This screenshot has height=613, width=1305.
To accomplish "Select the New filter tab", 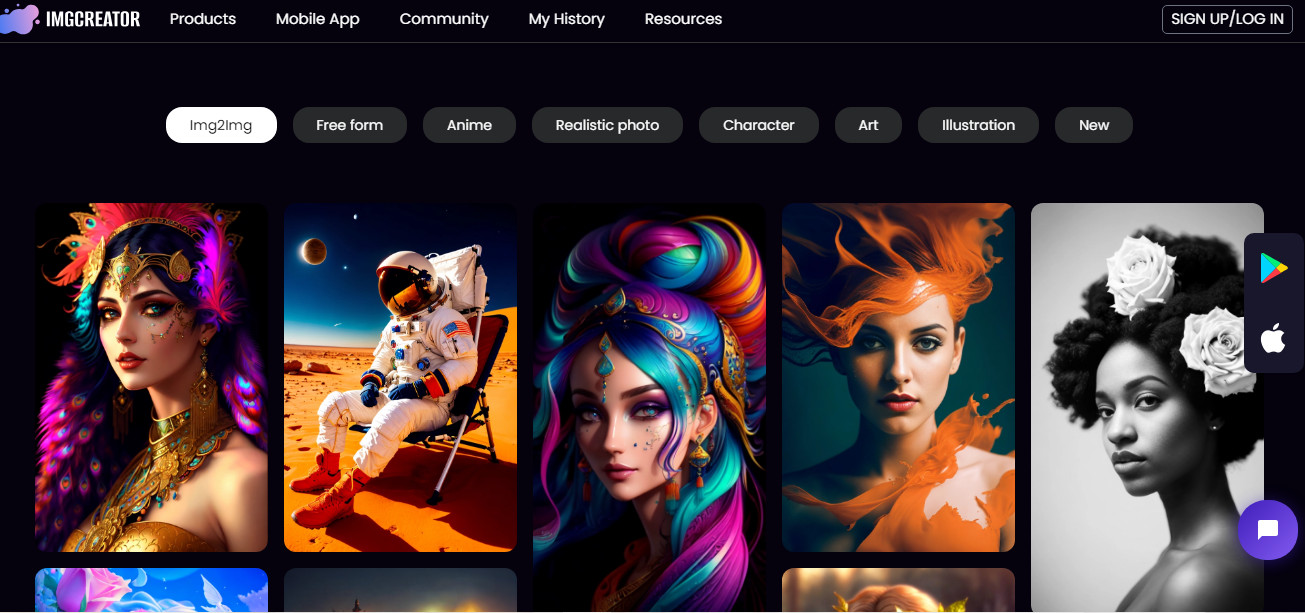I will click(x=1094, y=125).
